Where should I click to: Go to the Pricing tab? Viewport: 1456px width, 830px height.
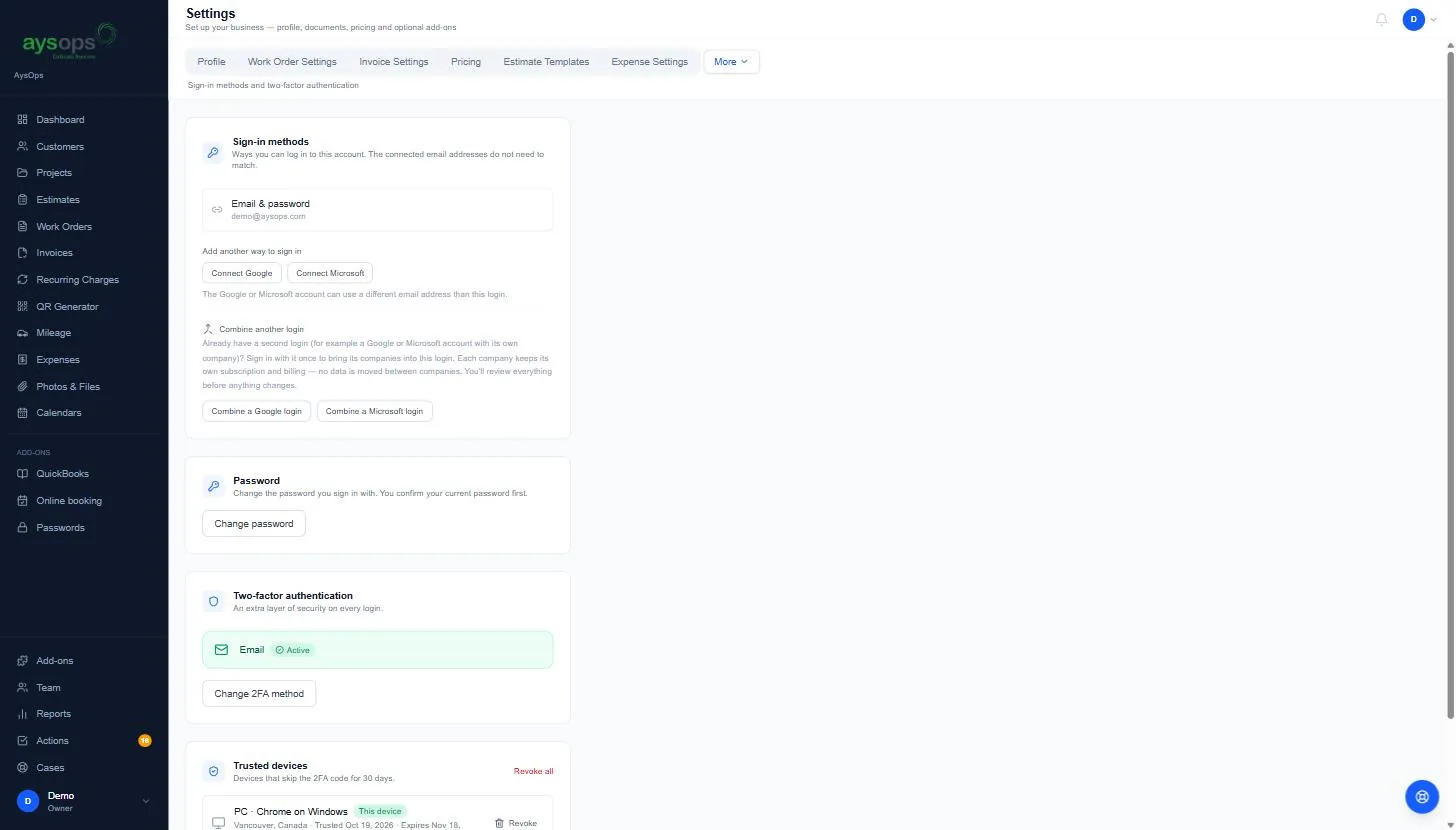coord(466,62)
